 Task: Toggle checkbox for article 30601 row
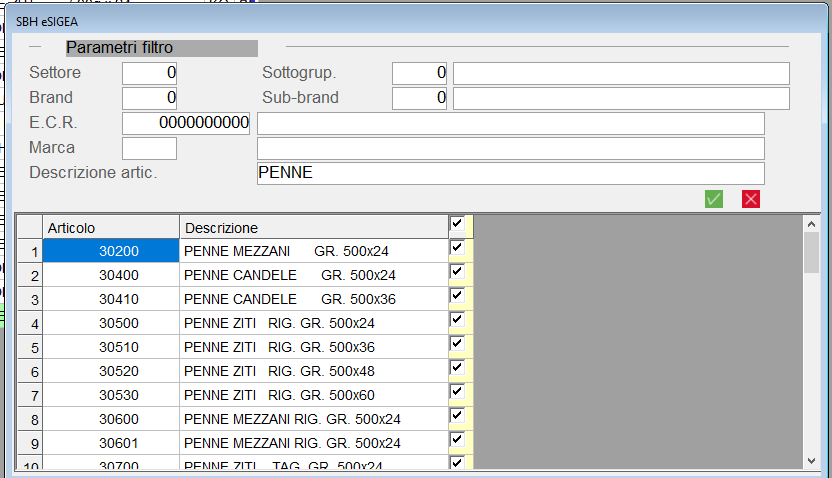tap(457, 440)
